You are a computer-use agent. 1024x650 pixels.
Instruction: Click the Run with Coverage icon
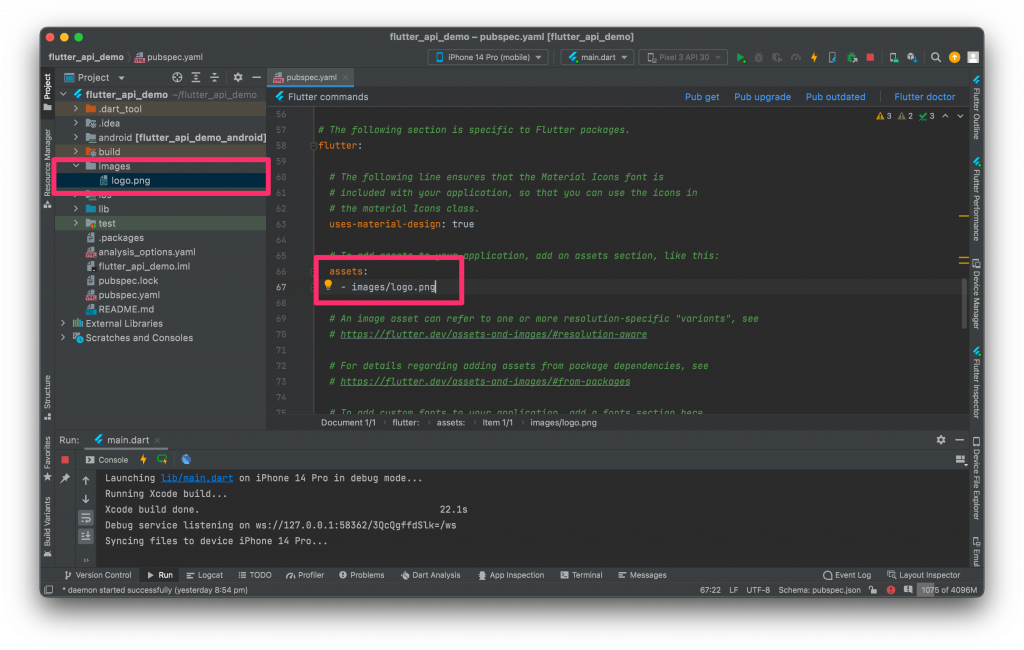[x=776, y=57]
